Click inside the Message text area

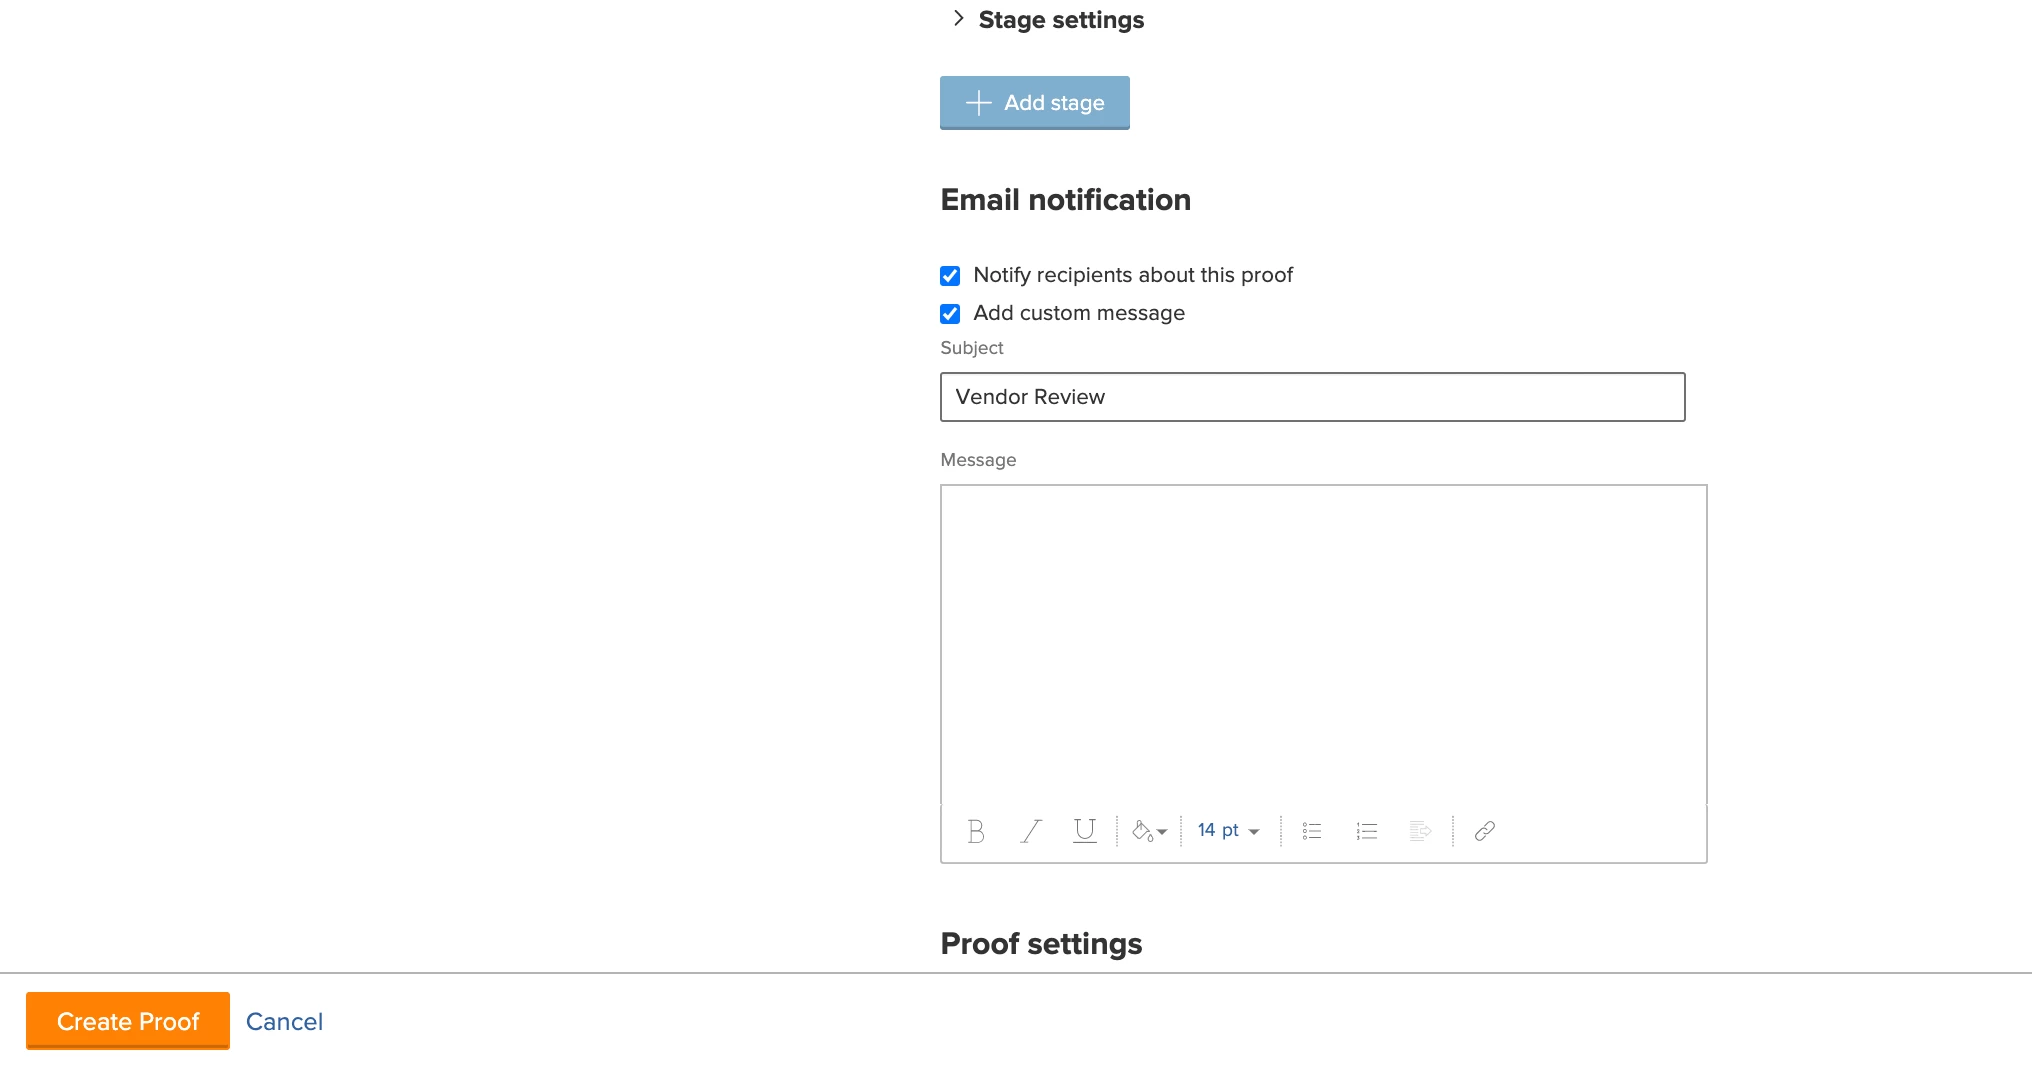pyautogui.click(x=1323, y=645)
